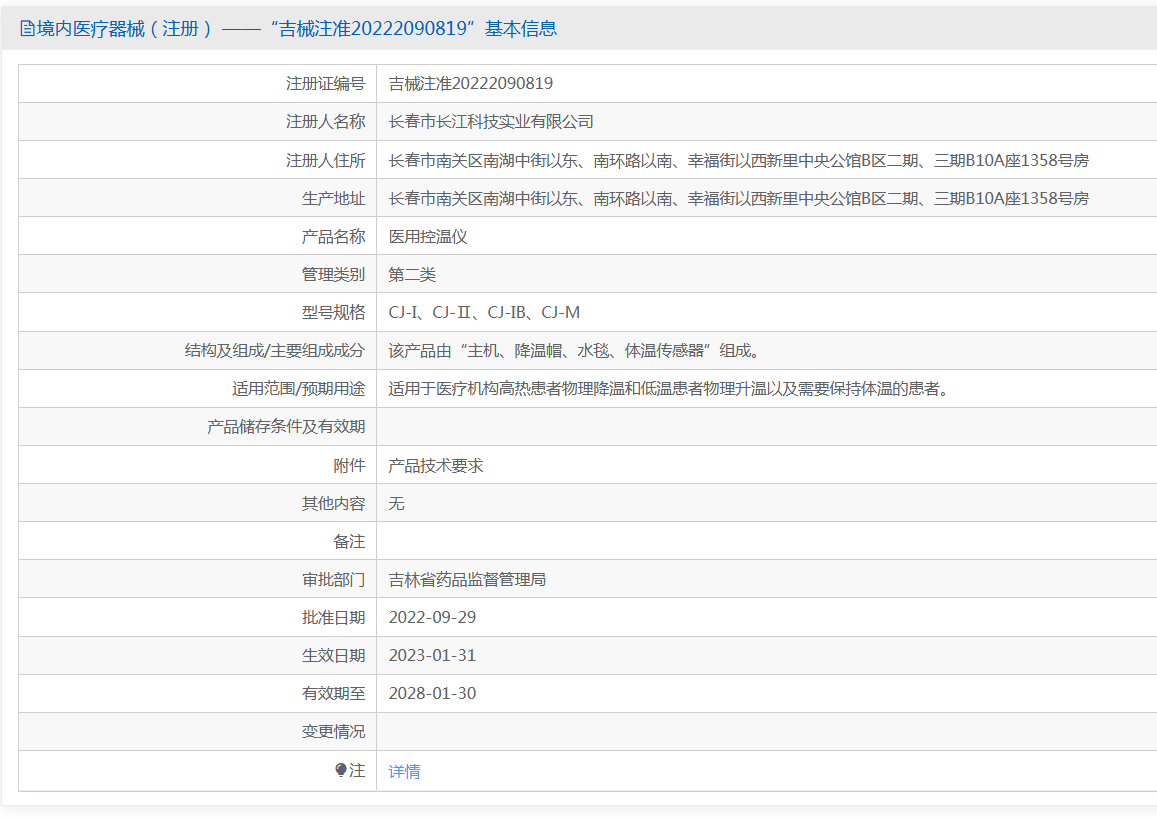
Task: Select approving department 吉林省药品监督管理局
Action: coord(467,580)
